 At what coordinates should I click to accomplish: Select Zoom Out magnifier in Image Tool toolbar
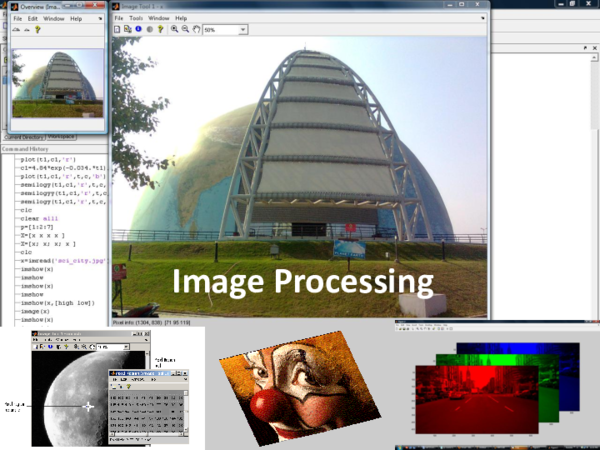(186, 29)
